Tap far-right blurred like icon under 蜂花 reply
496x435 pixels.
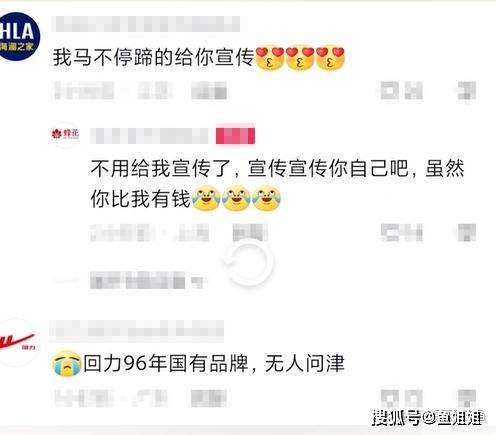coord(467,232)
